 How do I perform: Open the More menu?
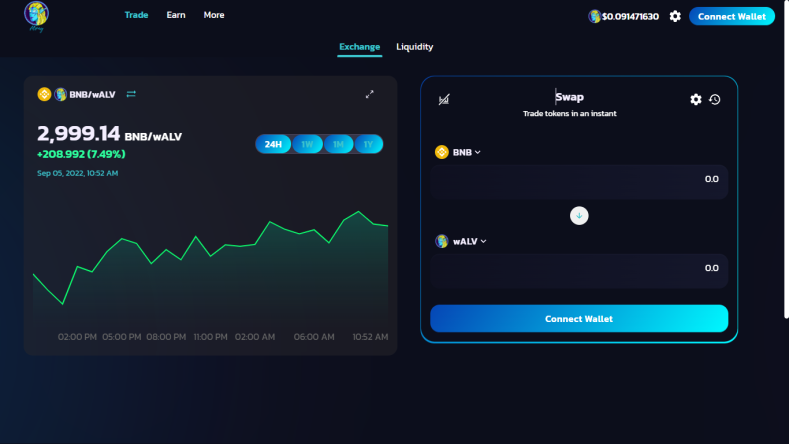(214, 15)
